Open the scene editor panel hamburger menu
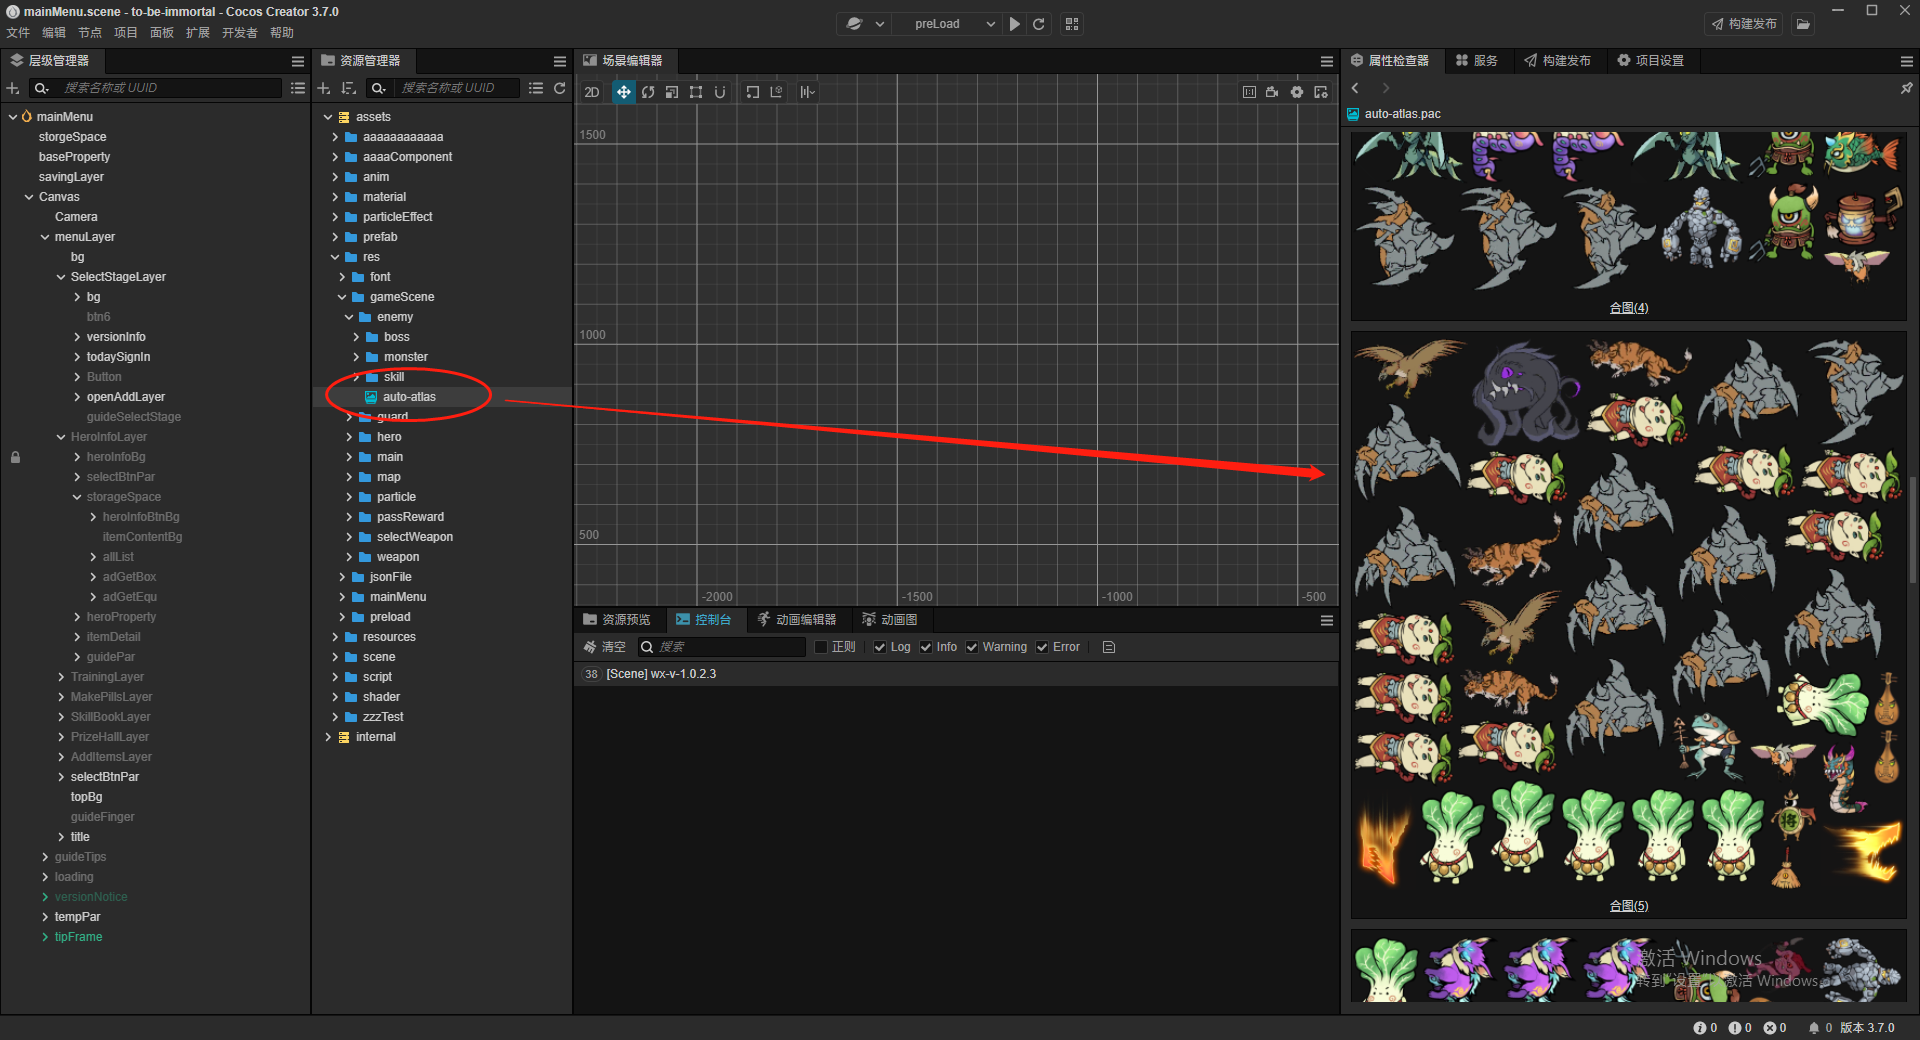Screen dimensions: 1920x1040 (1327, 61)
